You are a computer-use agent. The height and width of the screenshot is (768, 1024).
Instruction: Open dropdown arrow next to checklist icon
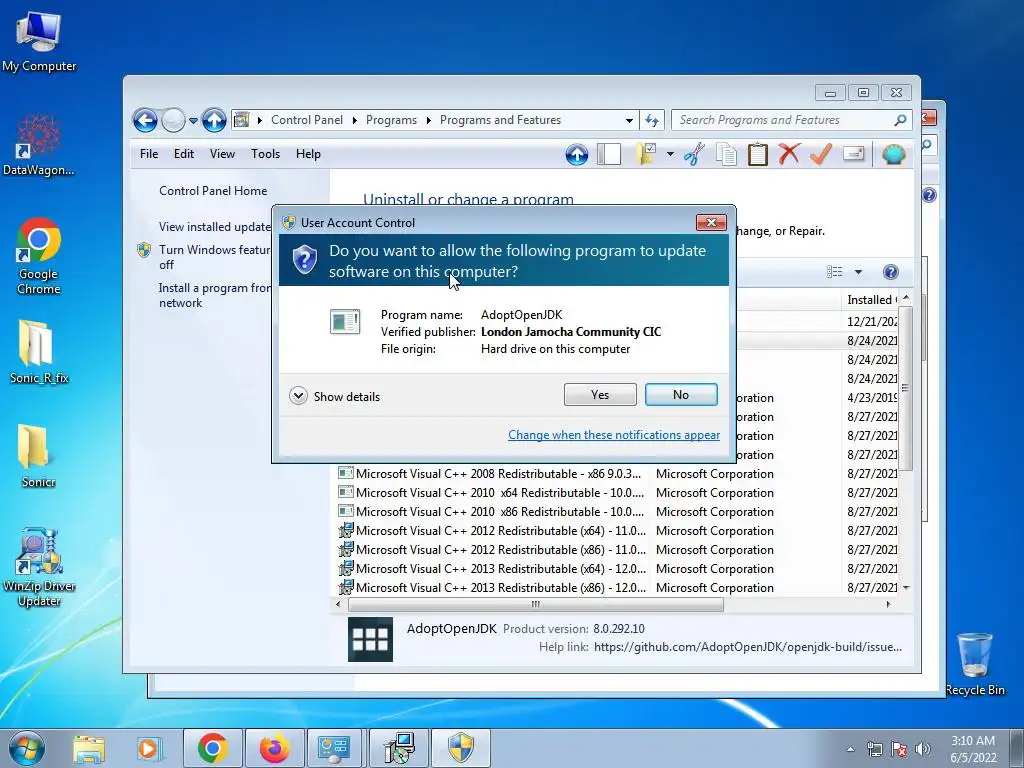click(x=670, y=155)
